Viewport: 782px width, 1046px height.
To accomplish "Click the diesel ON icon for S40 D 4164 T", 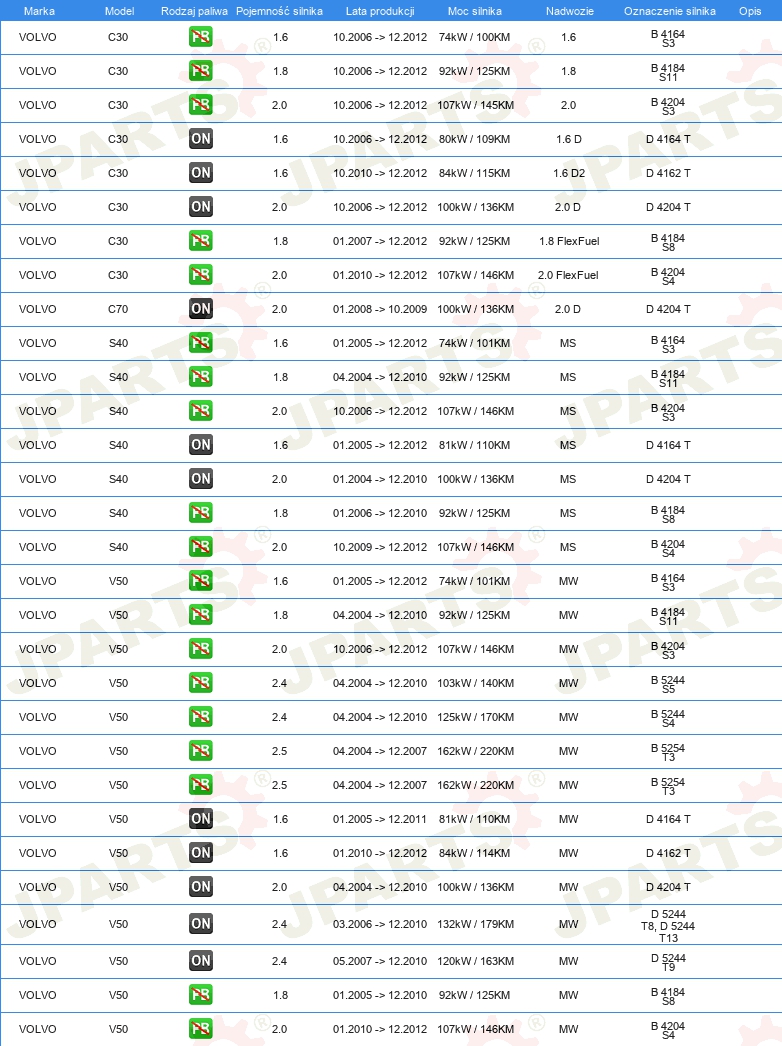I will (x=201, y=445).
